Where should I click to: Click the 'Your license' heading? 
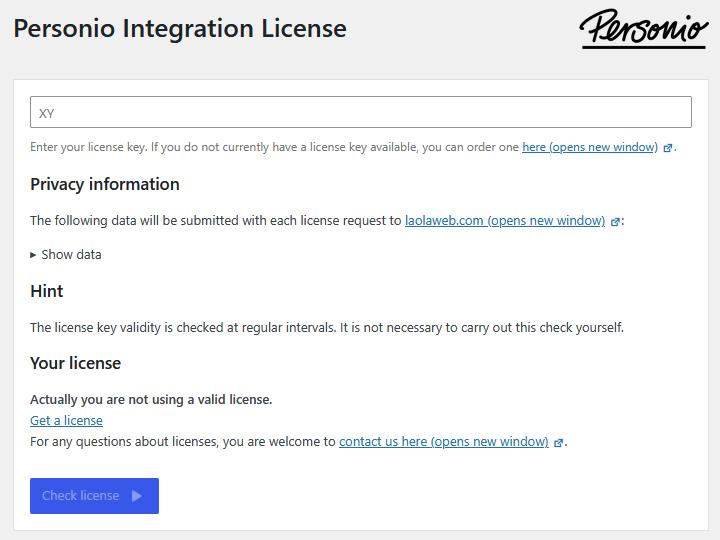[76, 363]
